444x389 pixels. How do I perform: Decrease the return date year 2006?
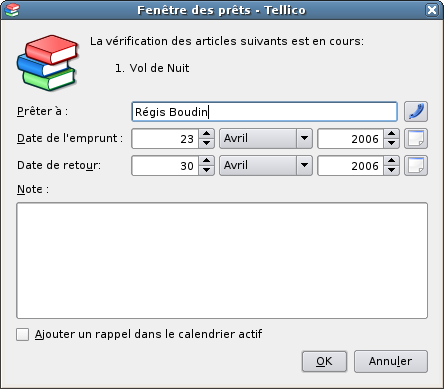click(x=391, y=170)
